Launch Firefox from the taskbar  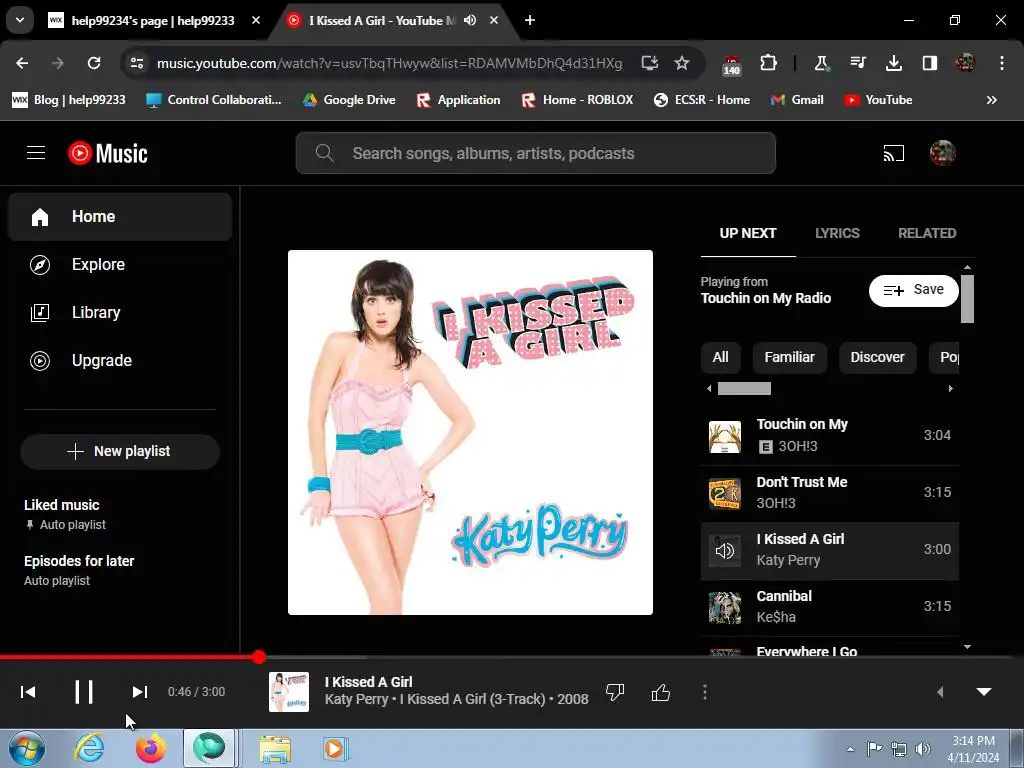tap(150, 748)
